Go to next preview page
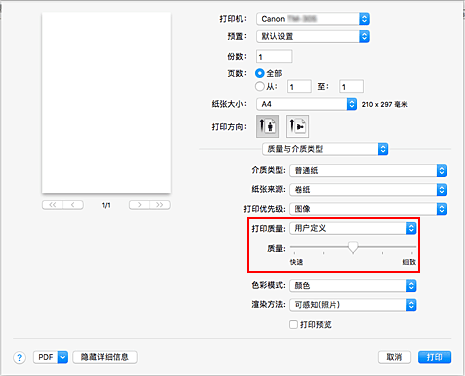The image size is (465, 376). 139,205
